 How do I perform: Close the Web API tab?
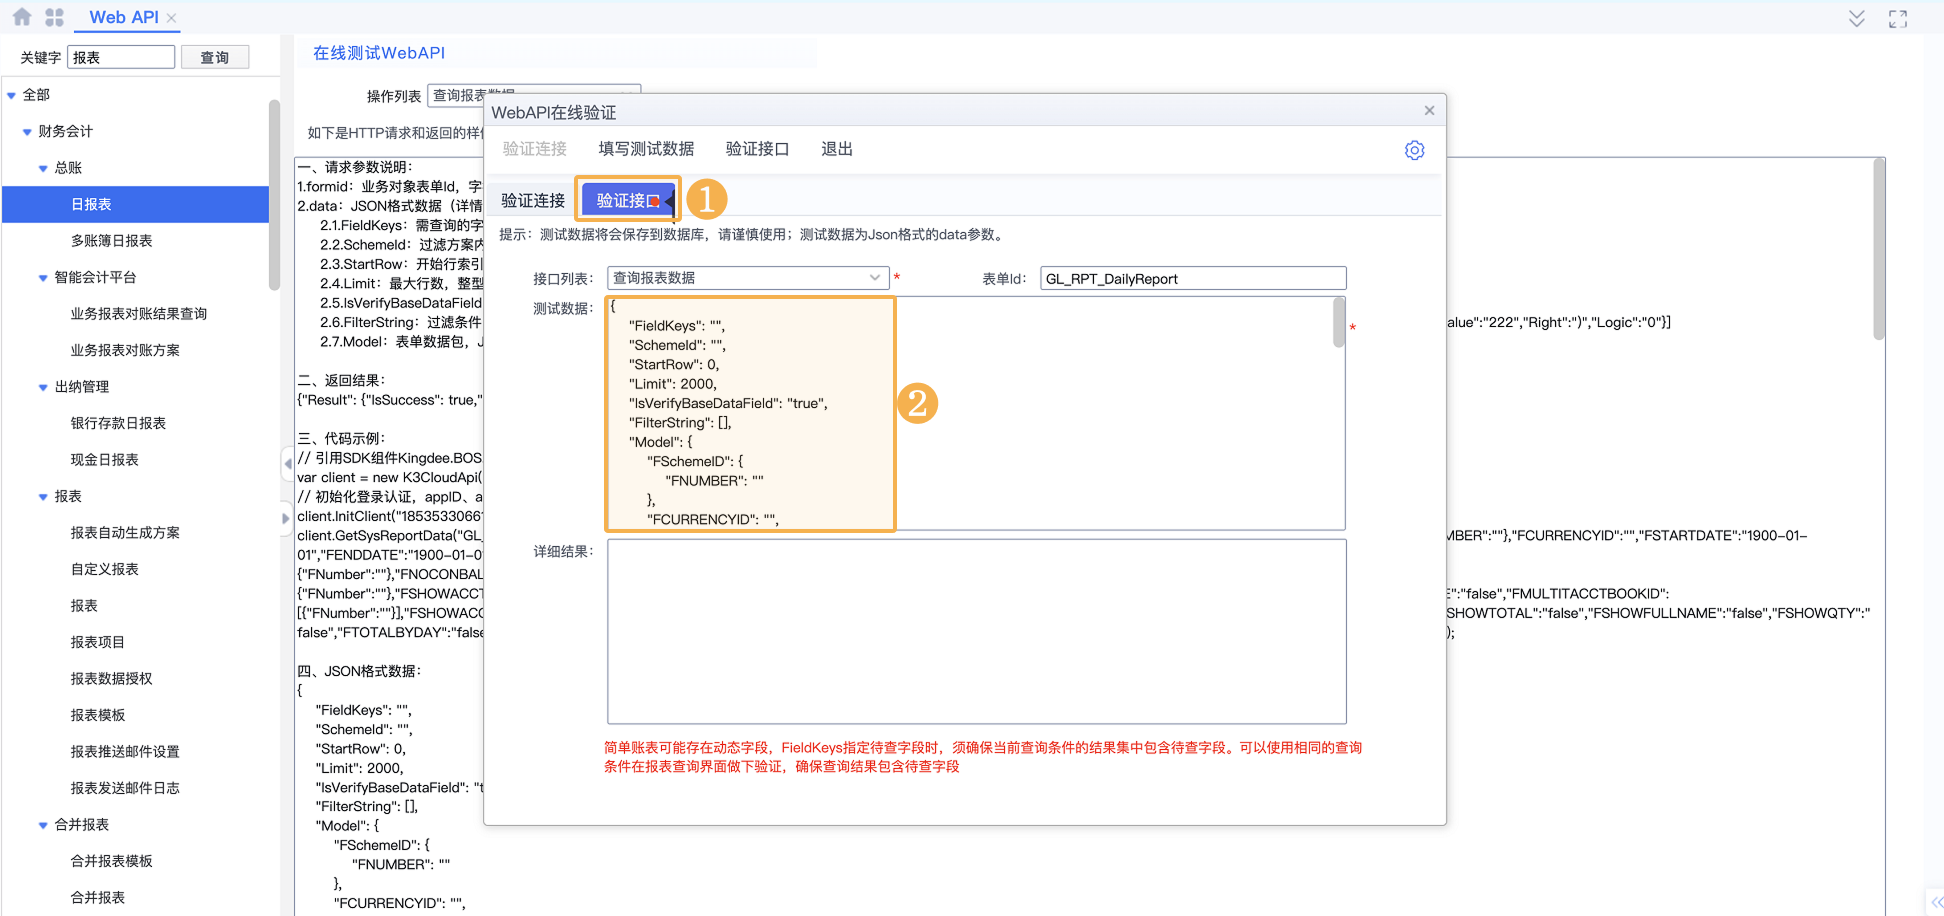pyautogui.click(x=172, y=18)
